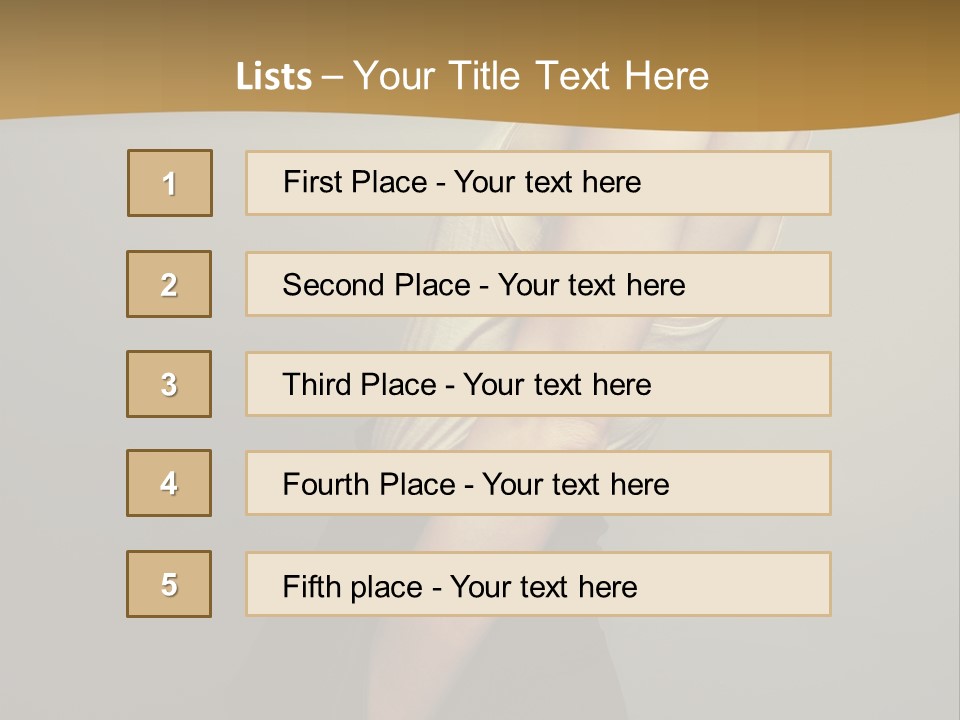Click the dash in the slide title

[x=332, y=77]
